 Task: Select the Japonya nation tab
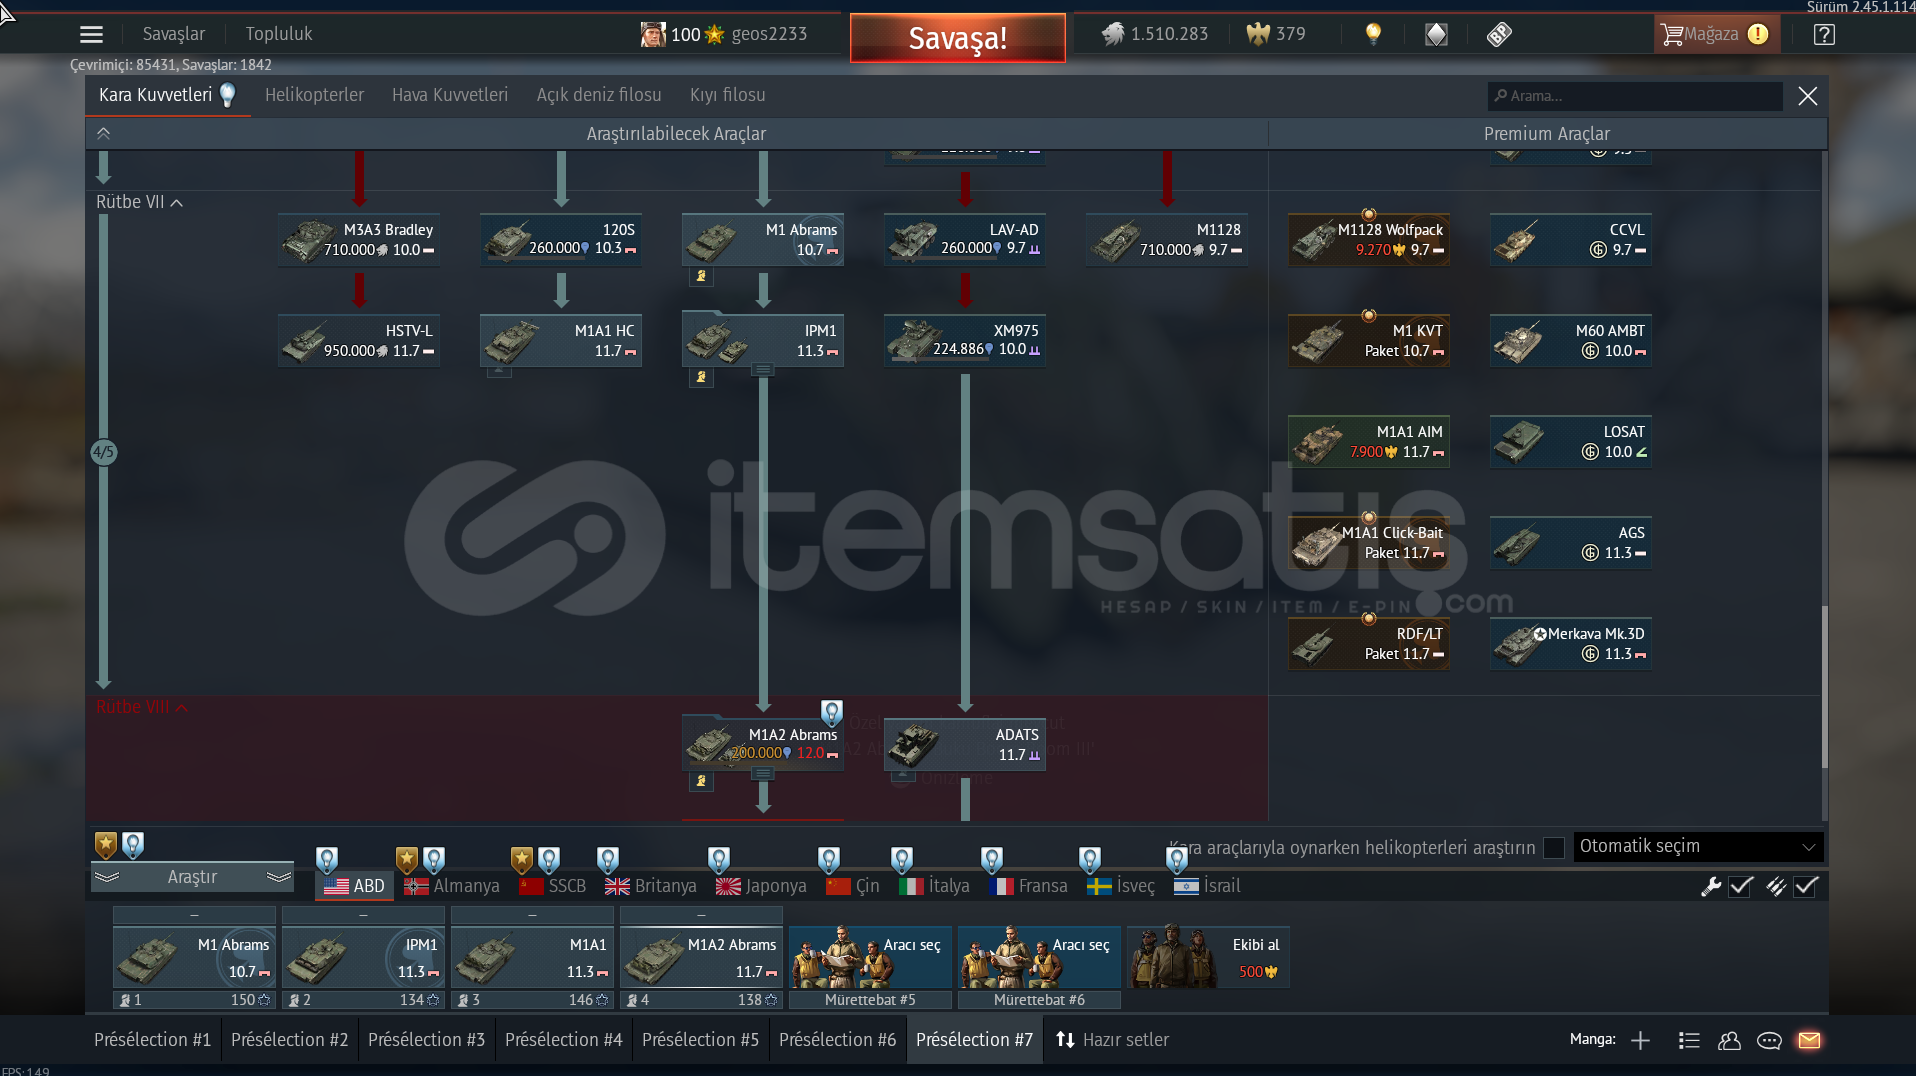click(761, 886)
